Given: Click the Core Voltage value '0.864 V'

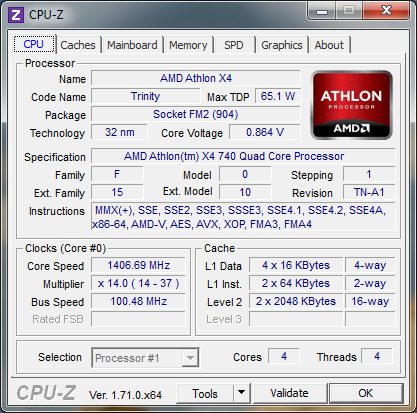Looking at the screenshot, I should [265, 132].
